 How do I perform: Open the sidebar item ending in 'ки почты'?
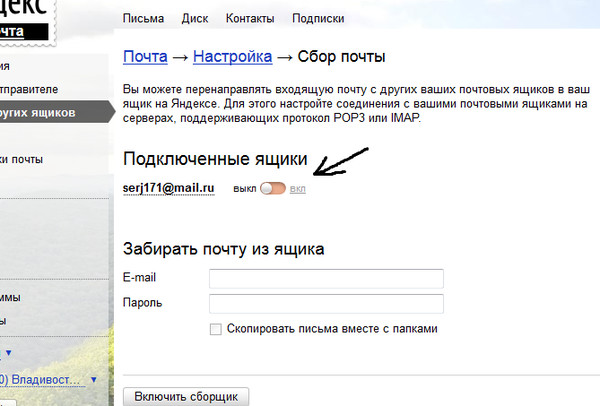[21, 159]
